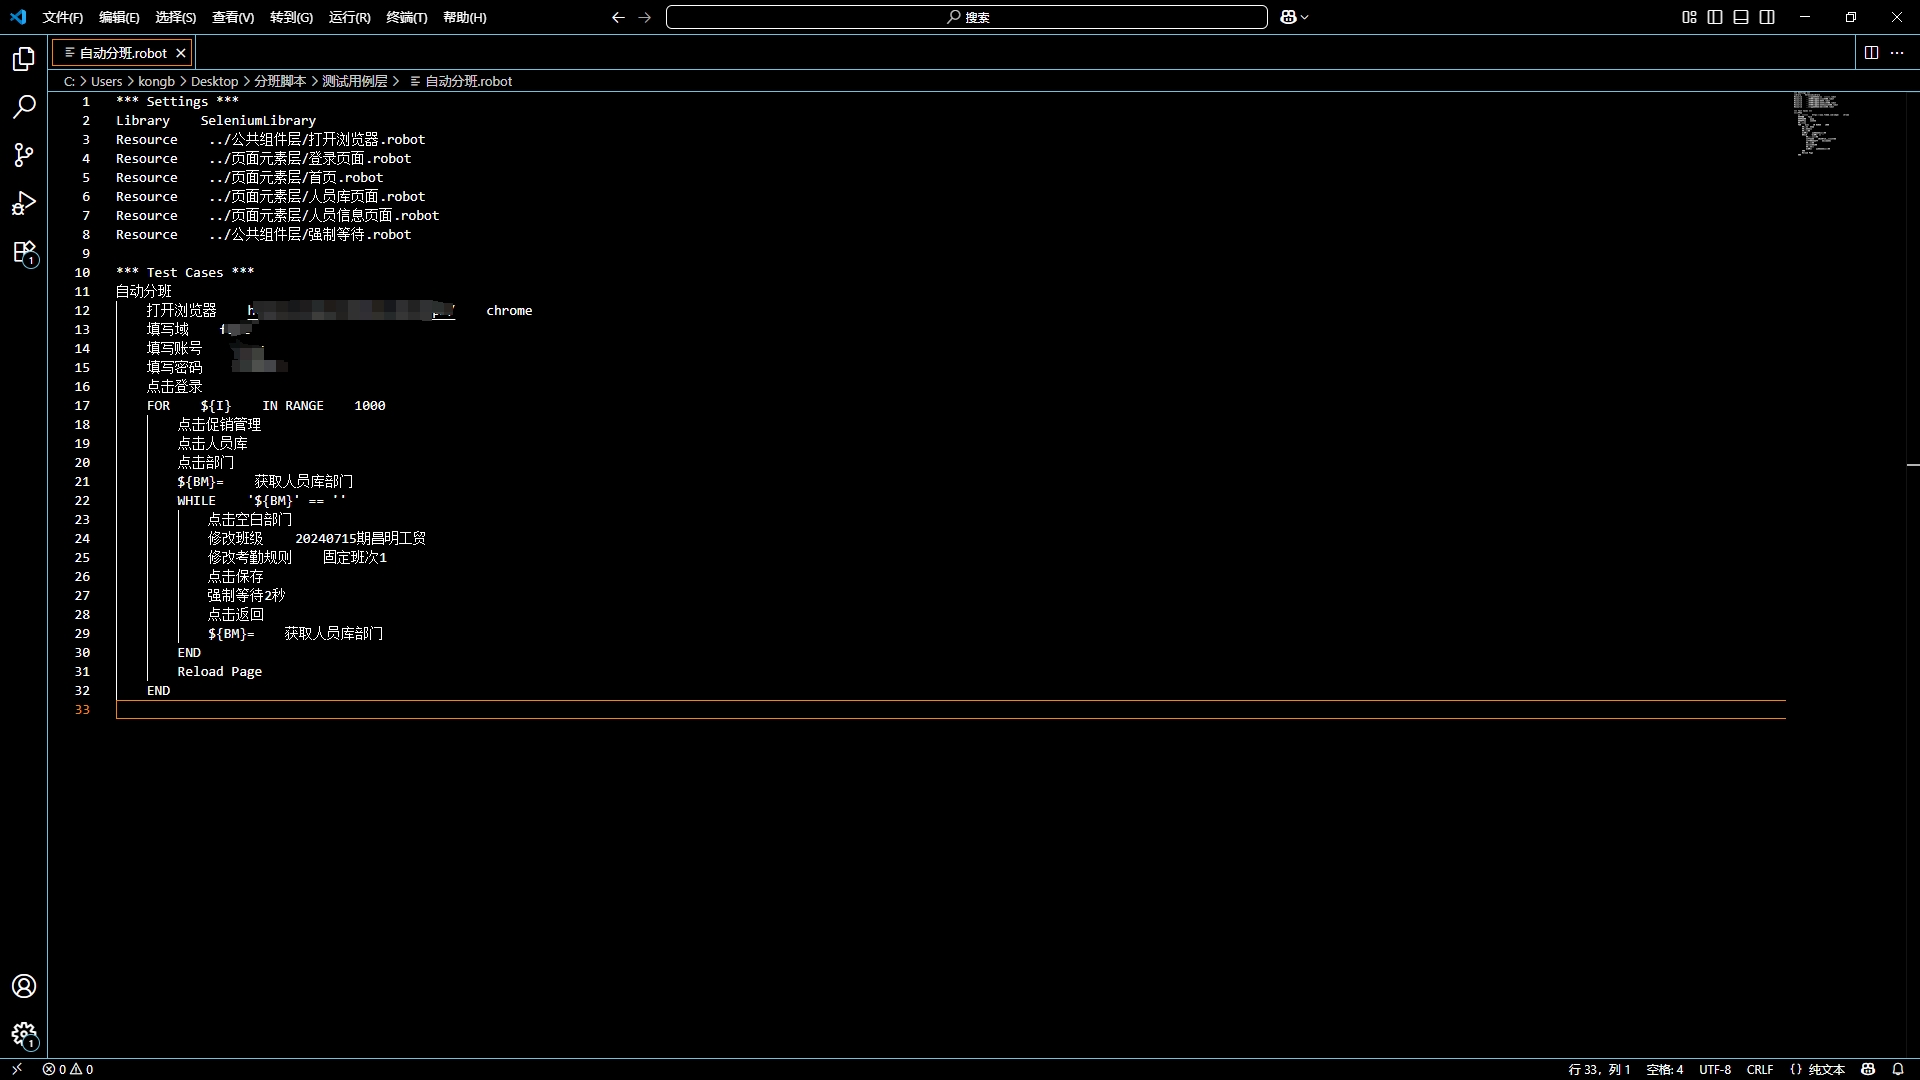1920x1080 pixels.
Task: Open the Manage gear settings icon
Action: click(24, 1034)
